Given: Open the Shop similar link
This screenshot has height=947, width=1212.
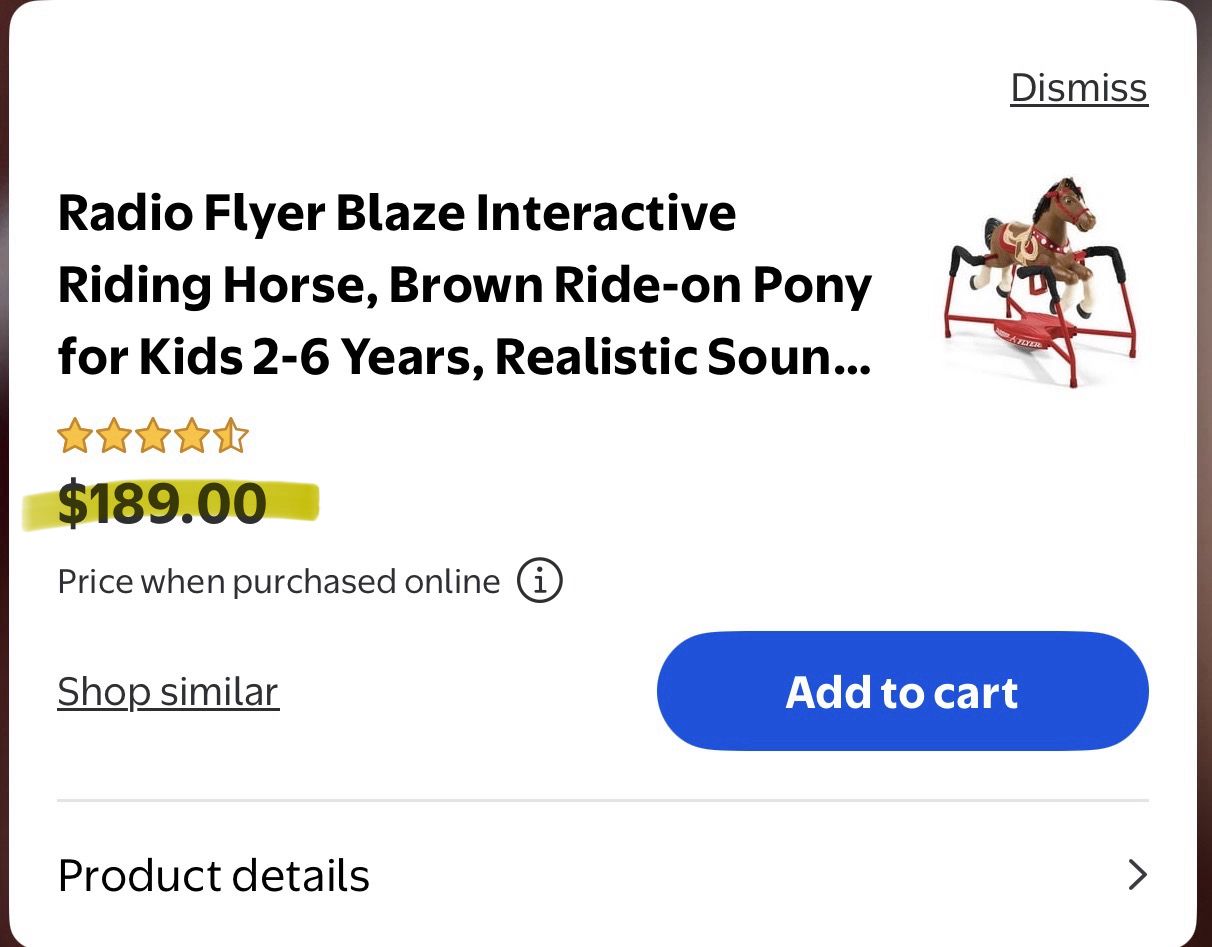Looking at the screenshot, I should (168, 692).
